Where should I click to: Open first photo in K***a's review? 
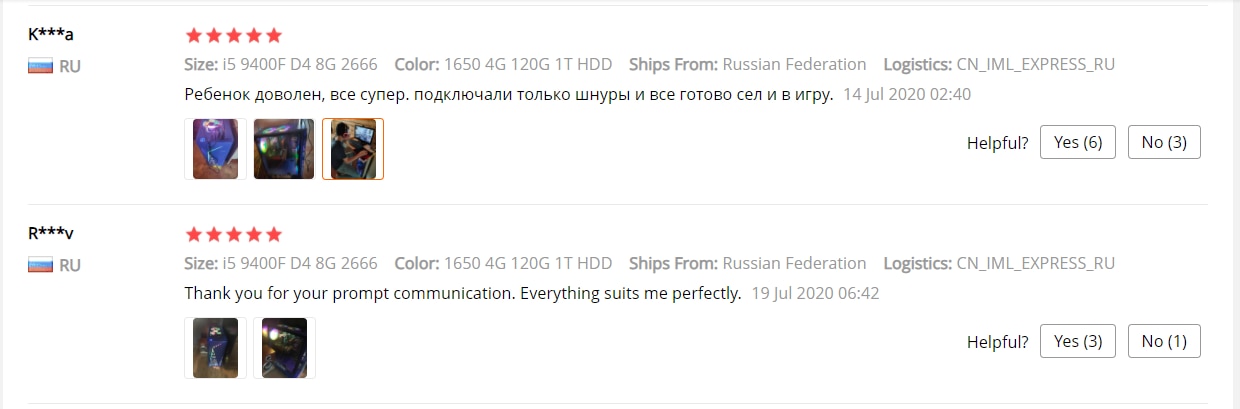pos(216,149)
